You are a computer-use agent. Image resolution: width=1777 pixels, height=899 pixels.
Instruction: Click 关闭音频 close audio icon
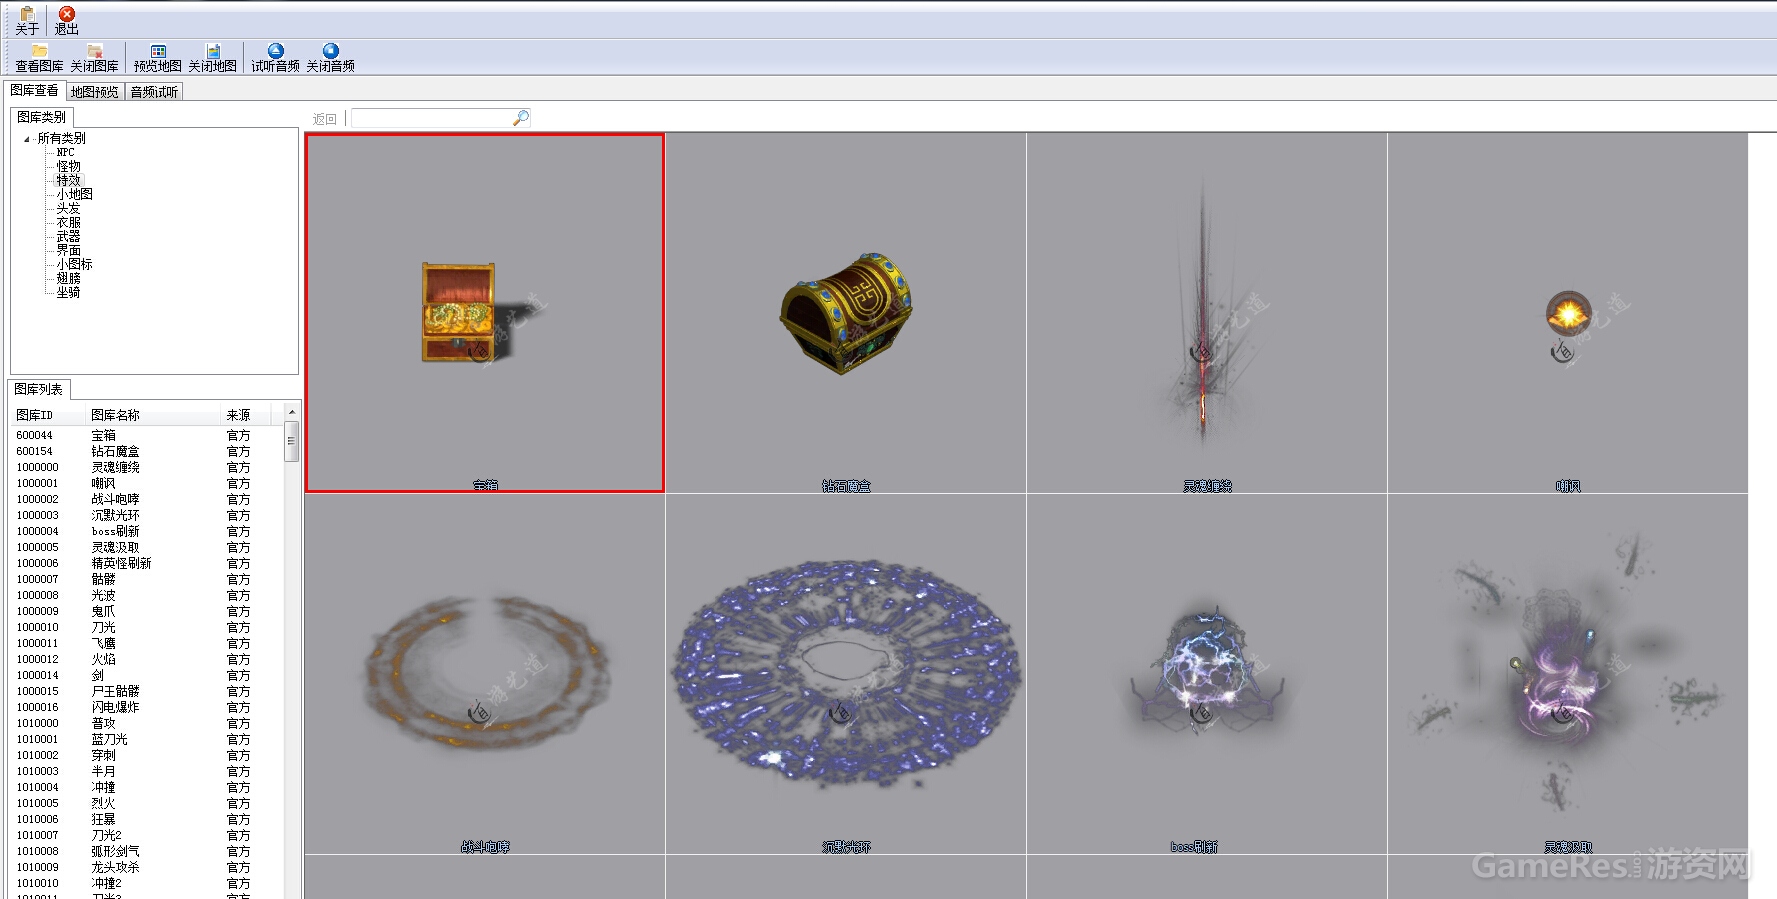(331, 51)
